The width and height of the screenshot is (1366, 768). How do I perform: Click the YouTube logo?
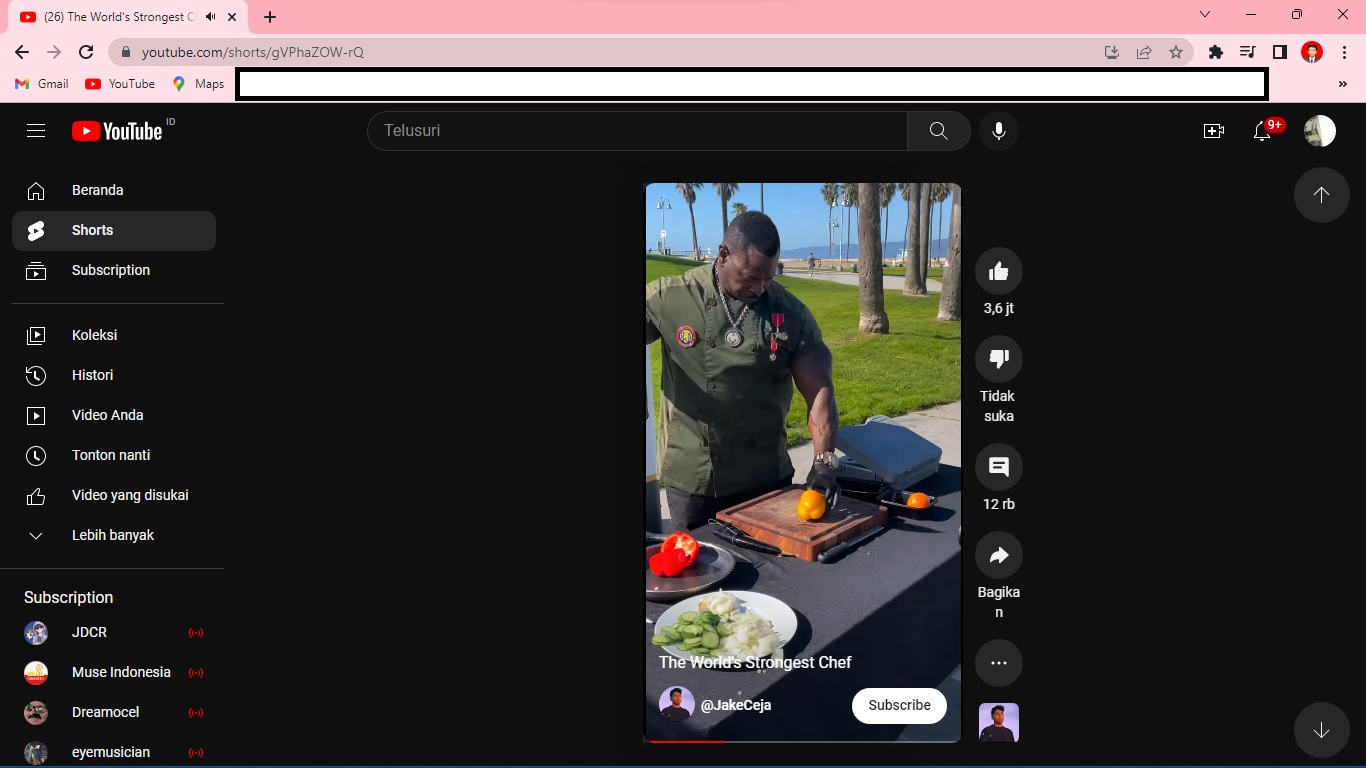click(x=113, y=130)
